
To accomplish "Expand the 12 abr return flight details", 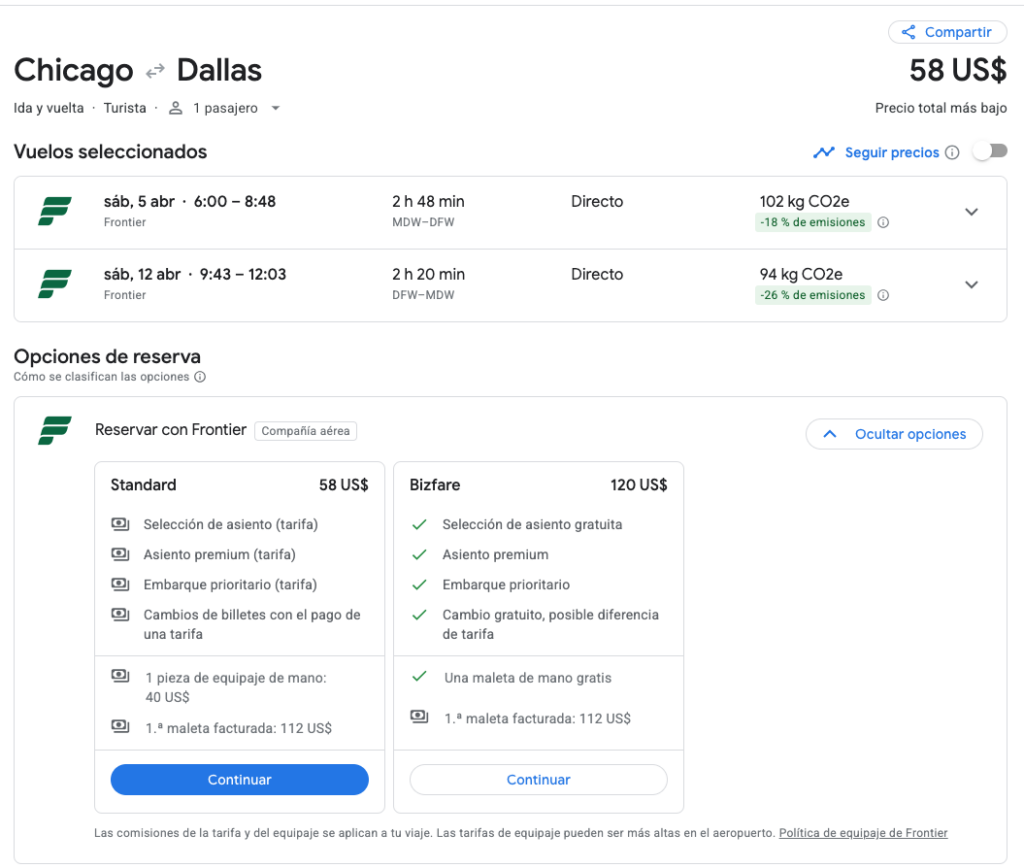I will coord(971,285).
